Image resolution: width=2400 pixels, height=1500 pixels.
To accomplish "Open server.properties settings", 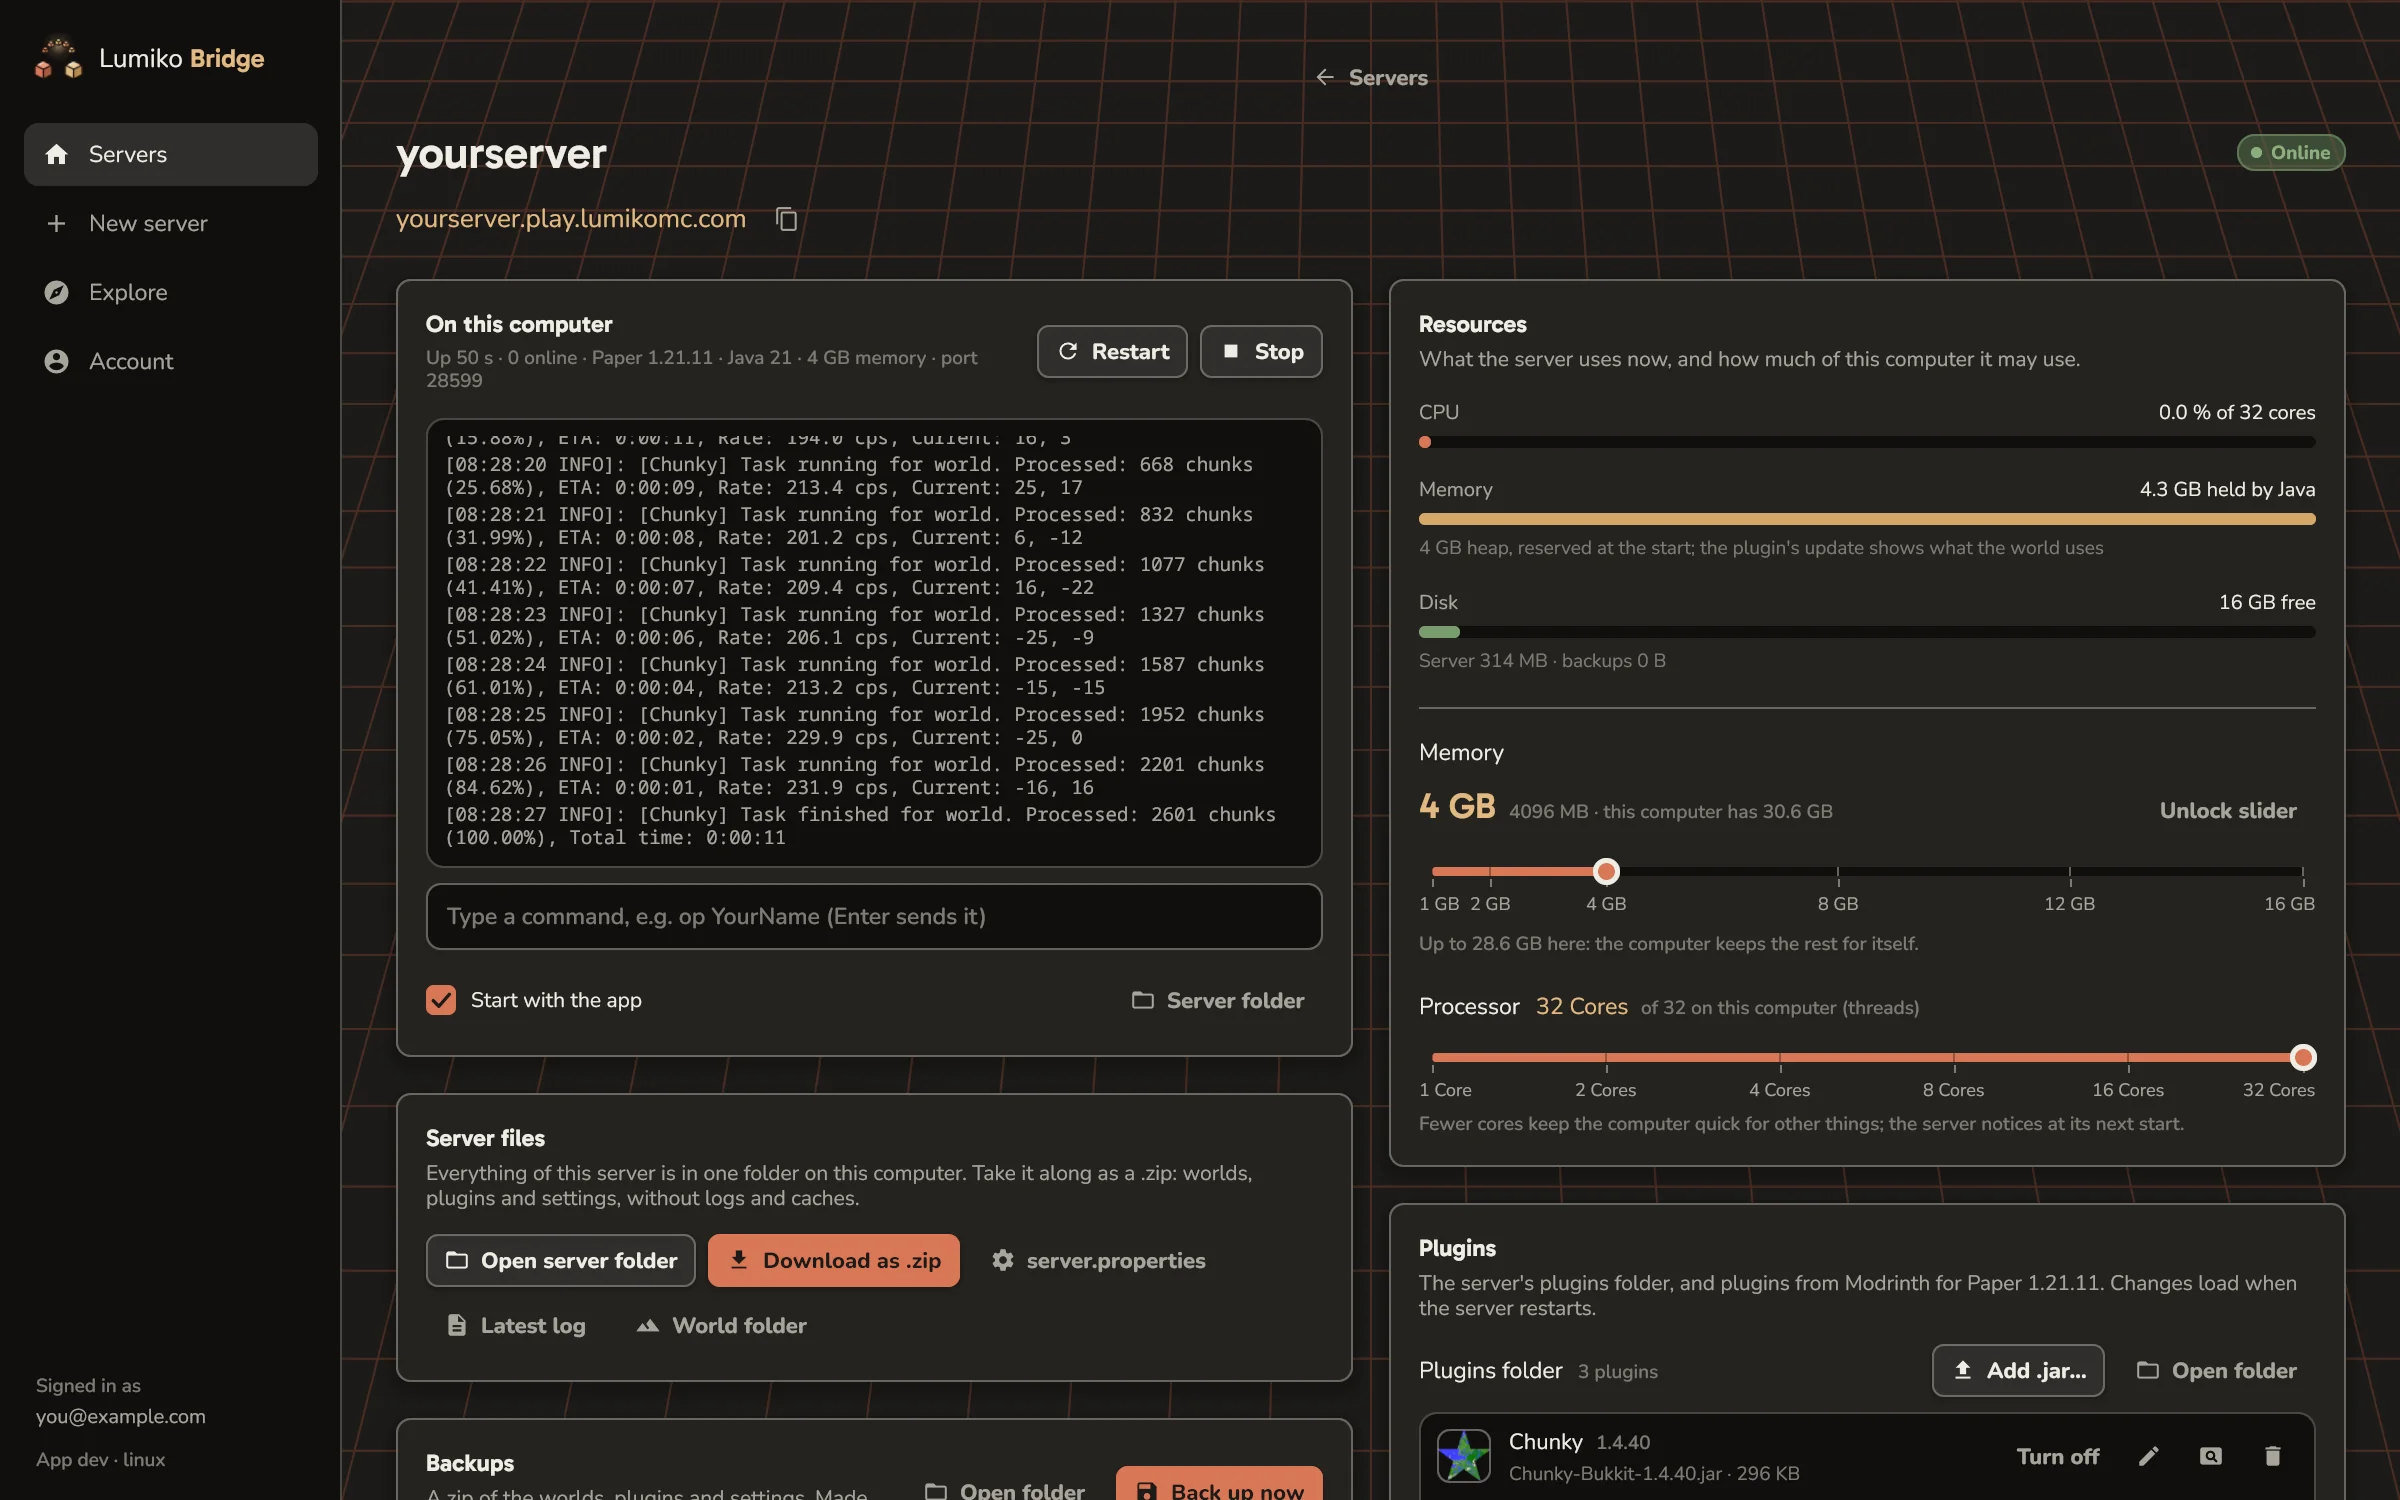I will point(1098,1260).
